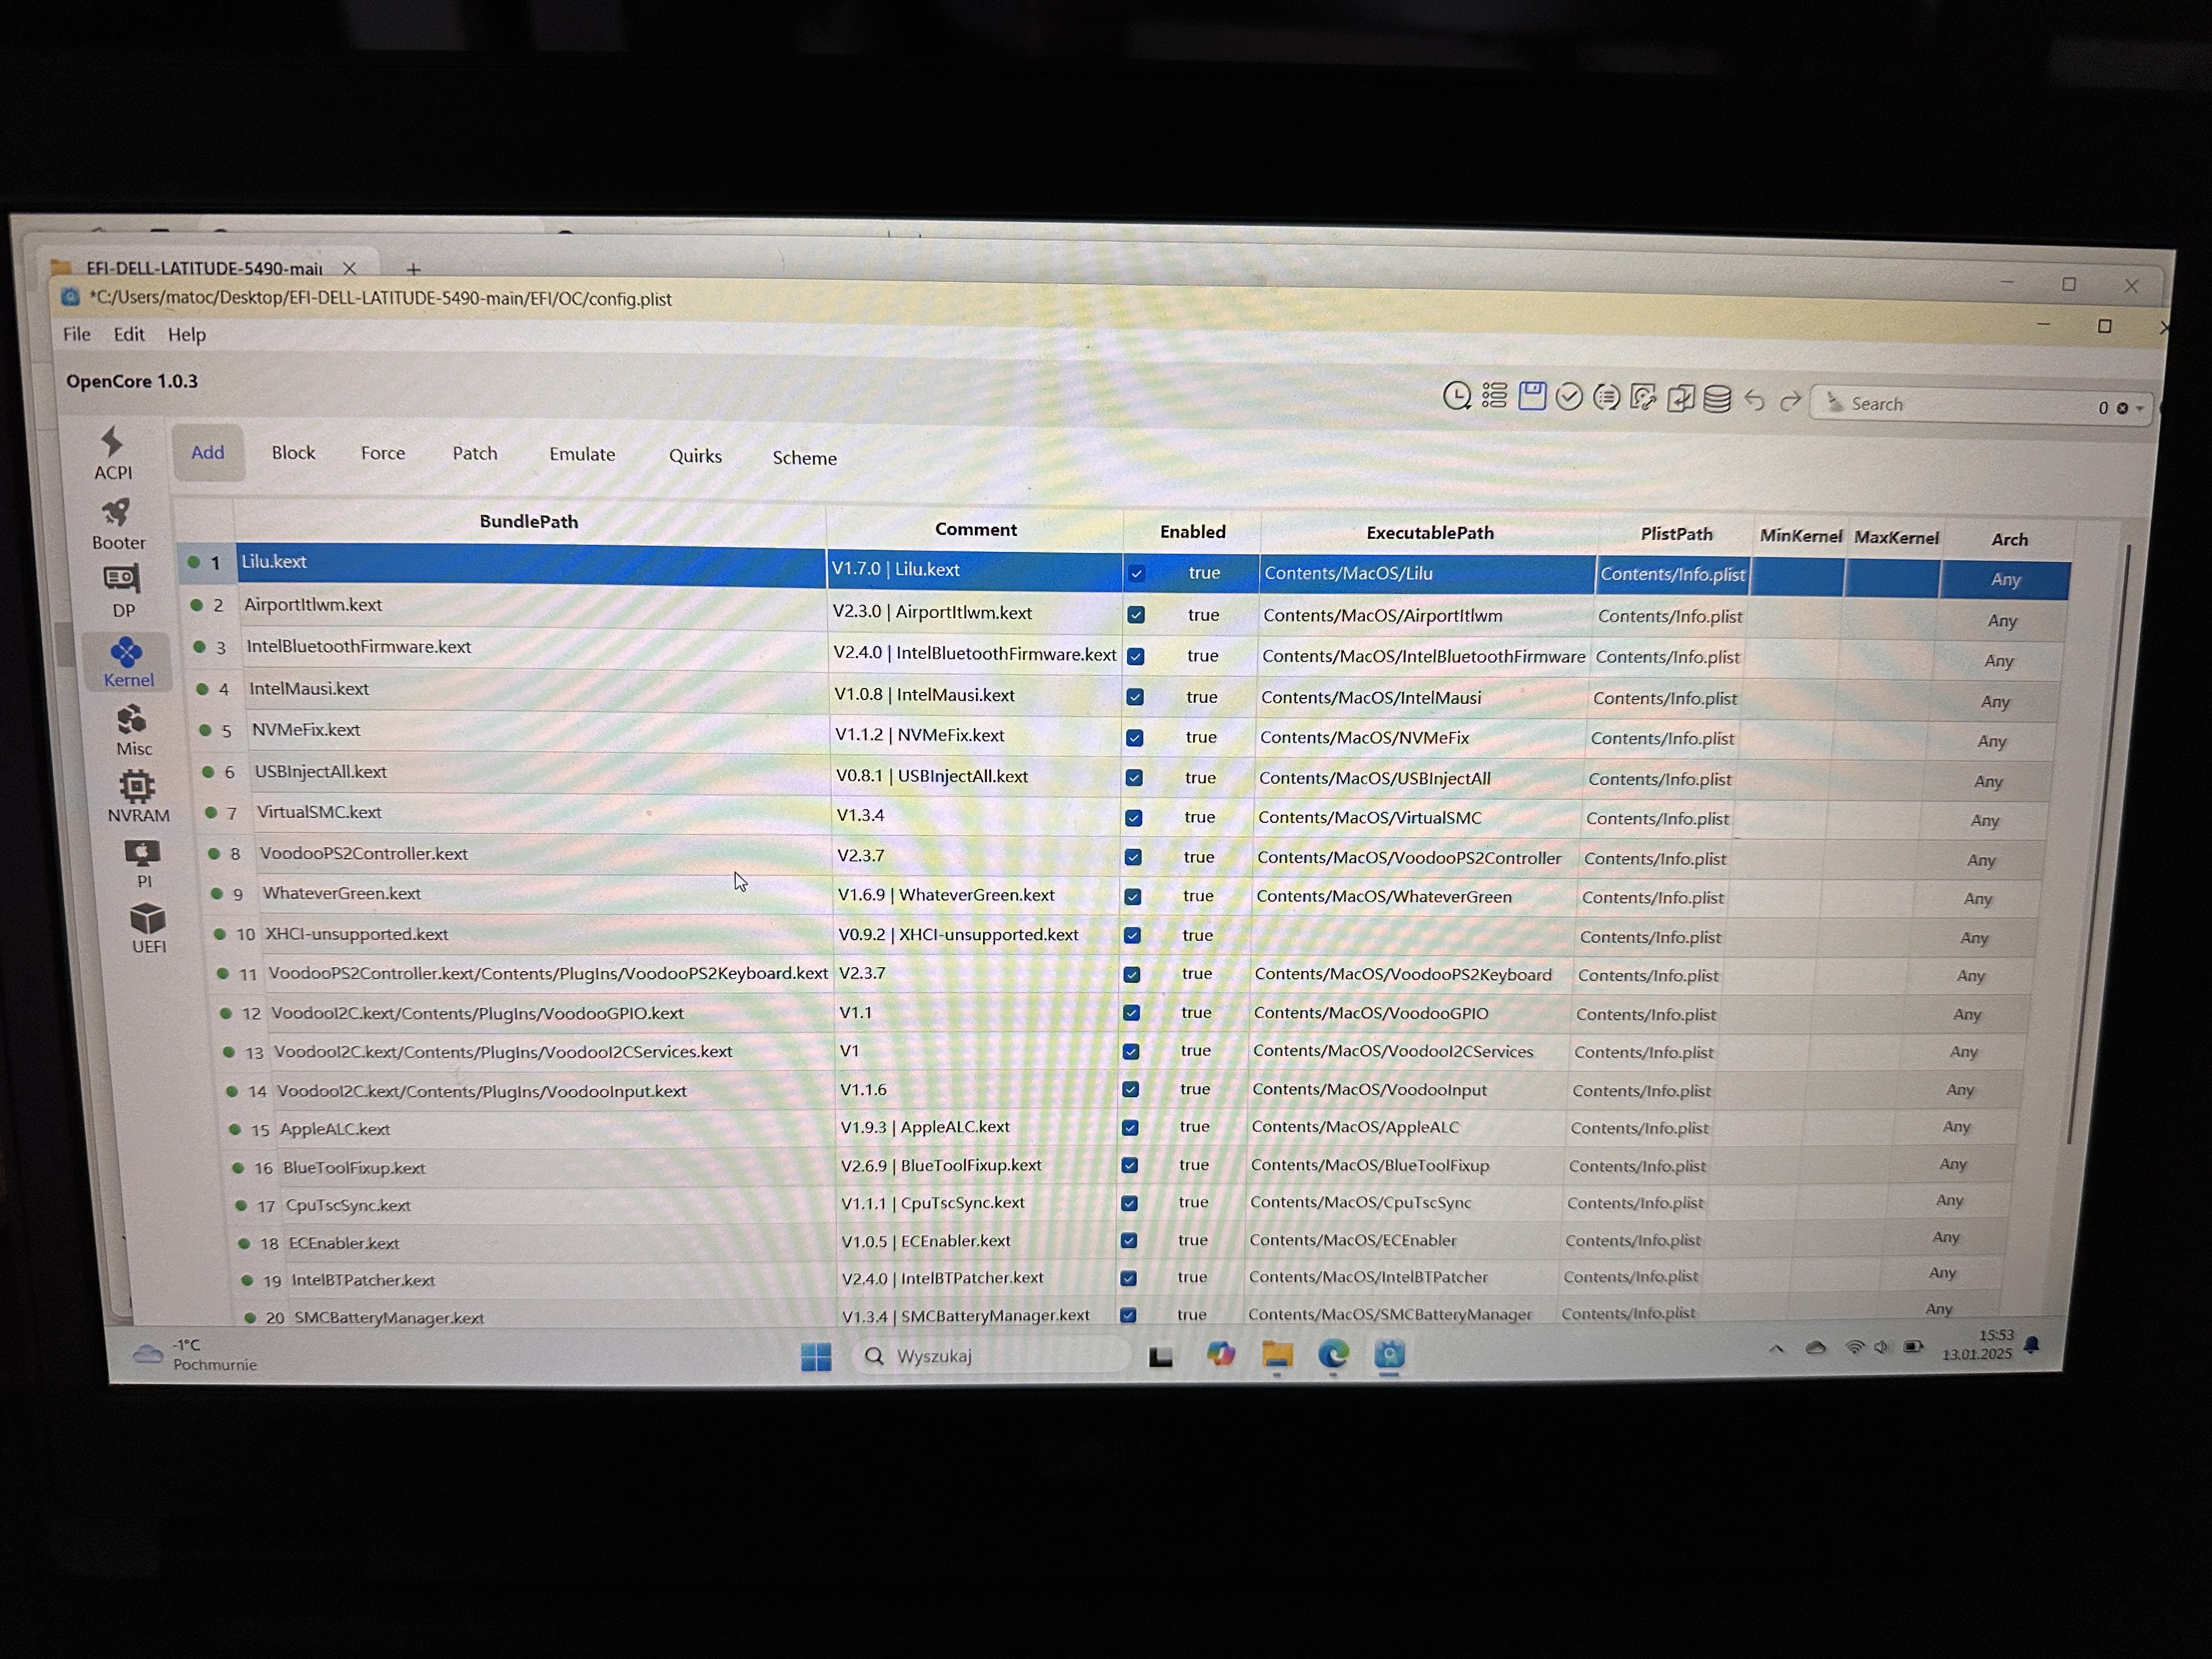Switch to the Scheme tab

[x=804, y=458]
